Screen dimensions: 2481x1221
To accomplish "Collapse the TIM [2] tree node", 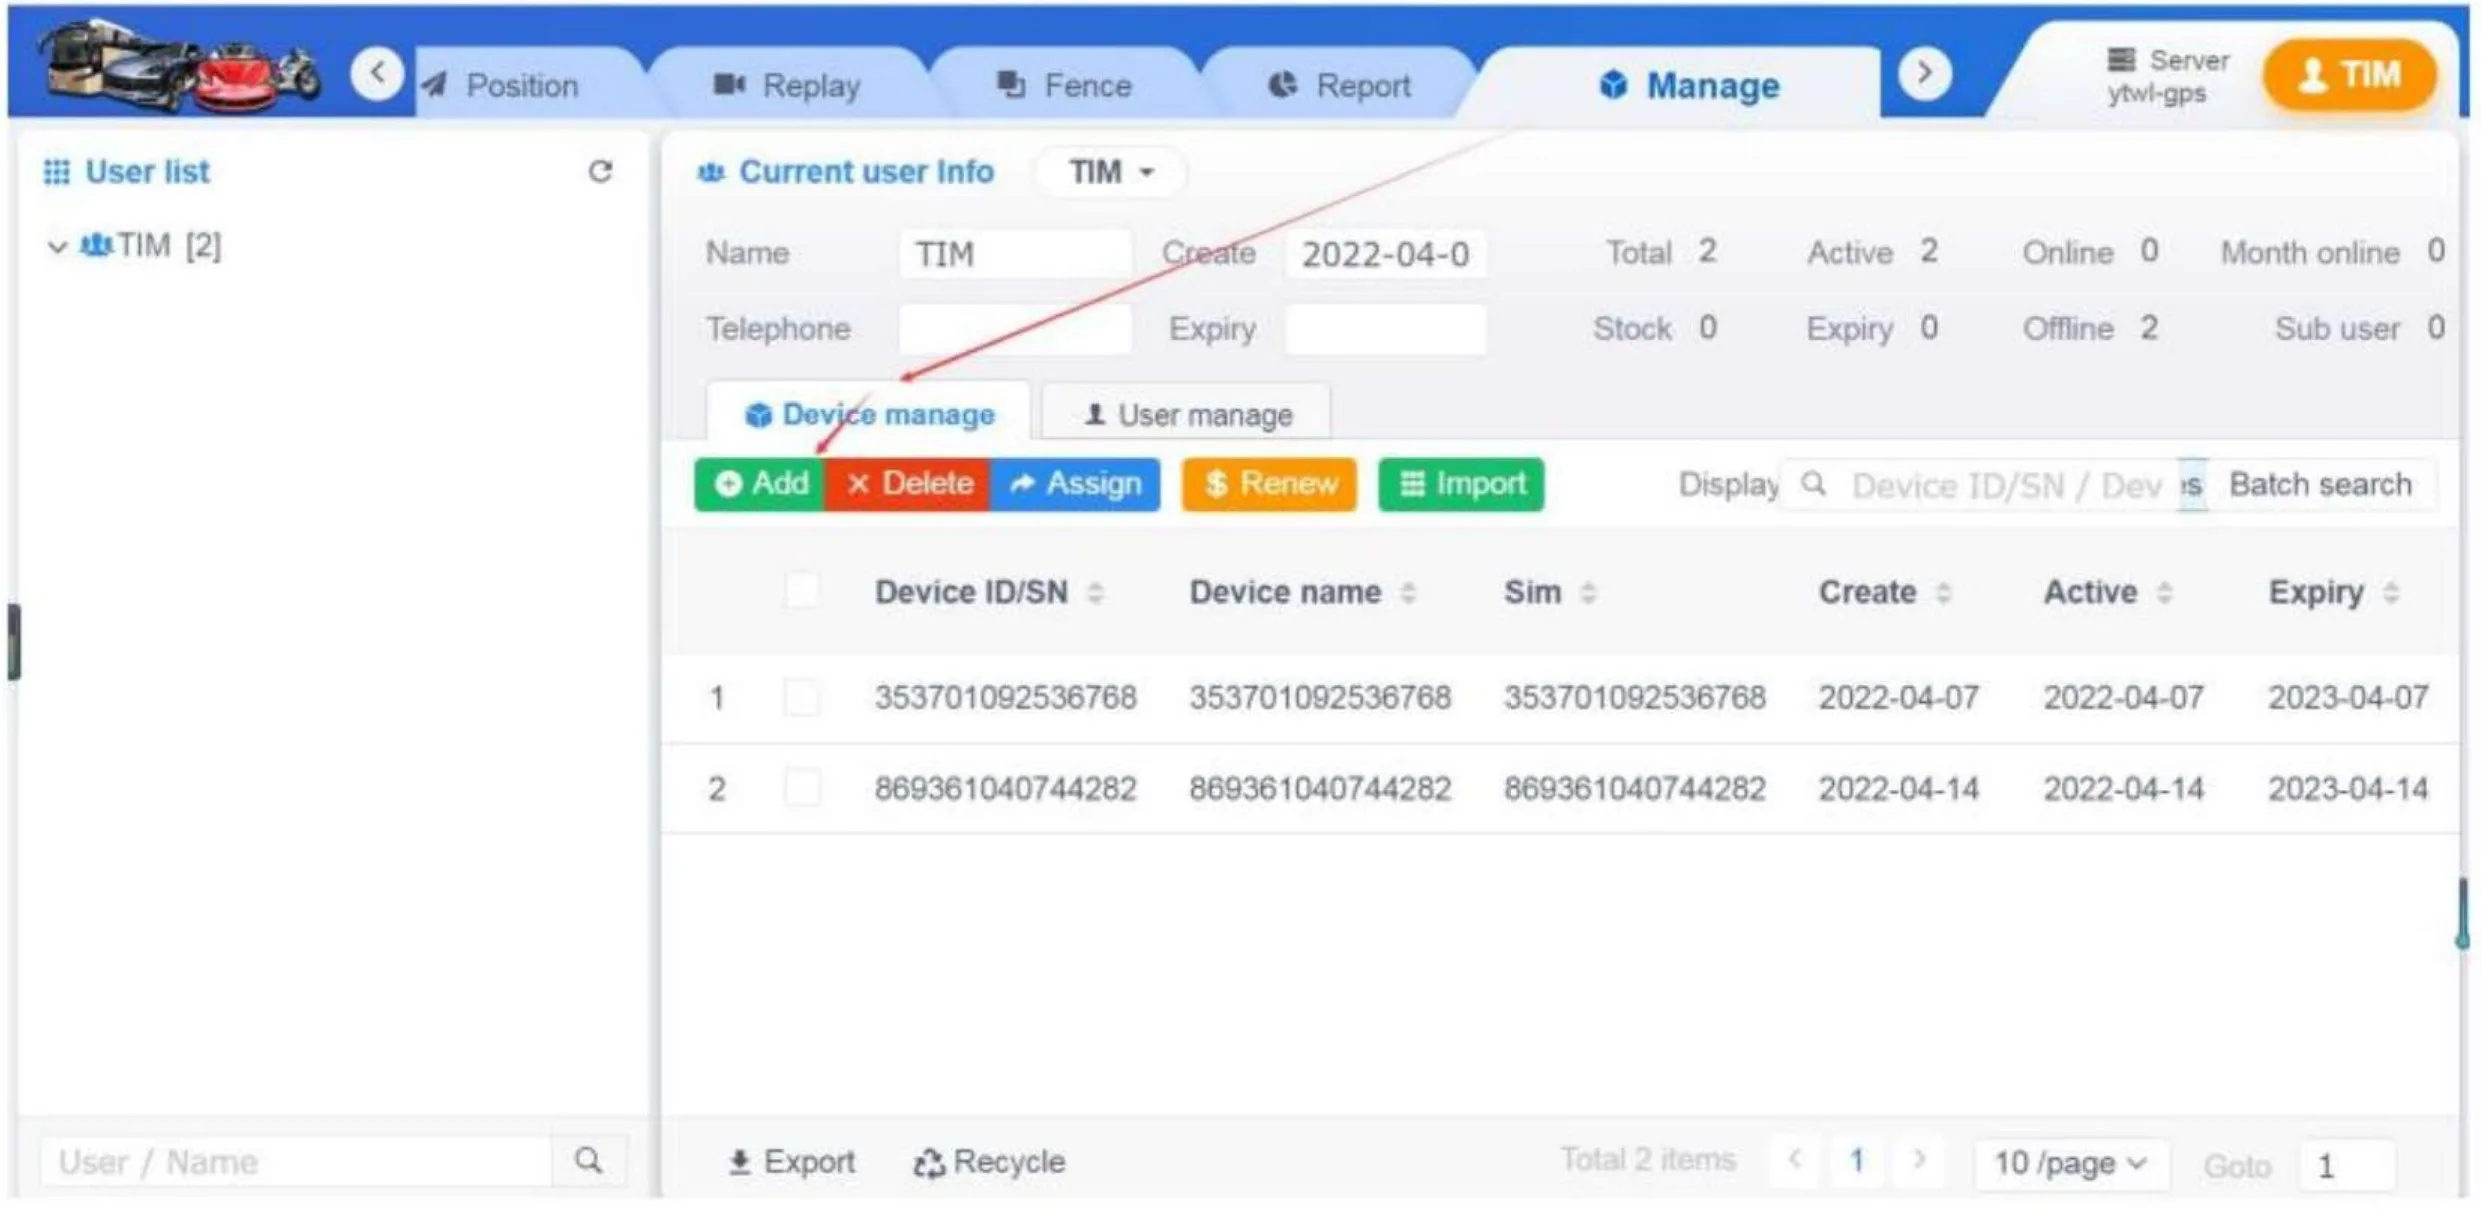I will [56, 246].
